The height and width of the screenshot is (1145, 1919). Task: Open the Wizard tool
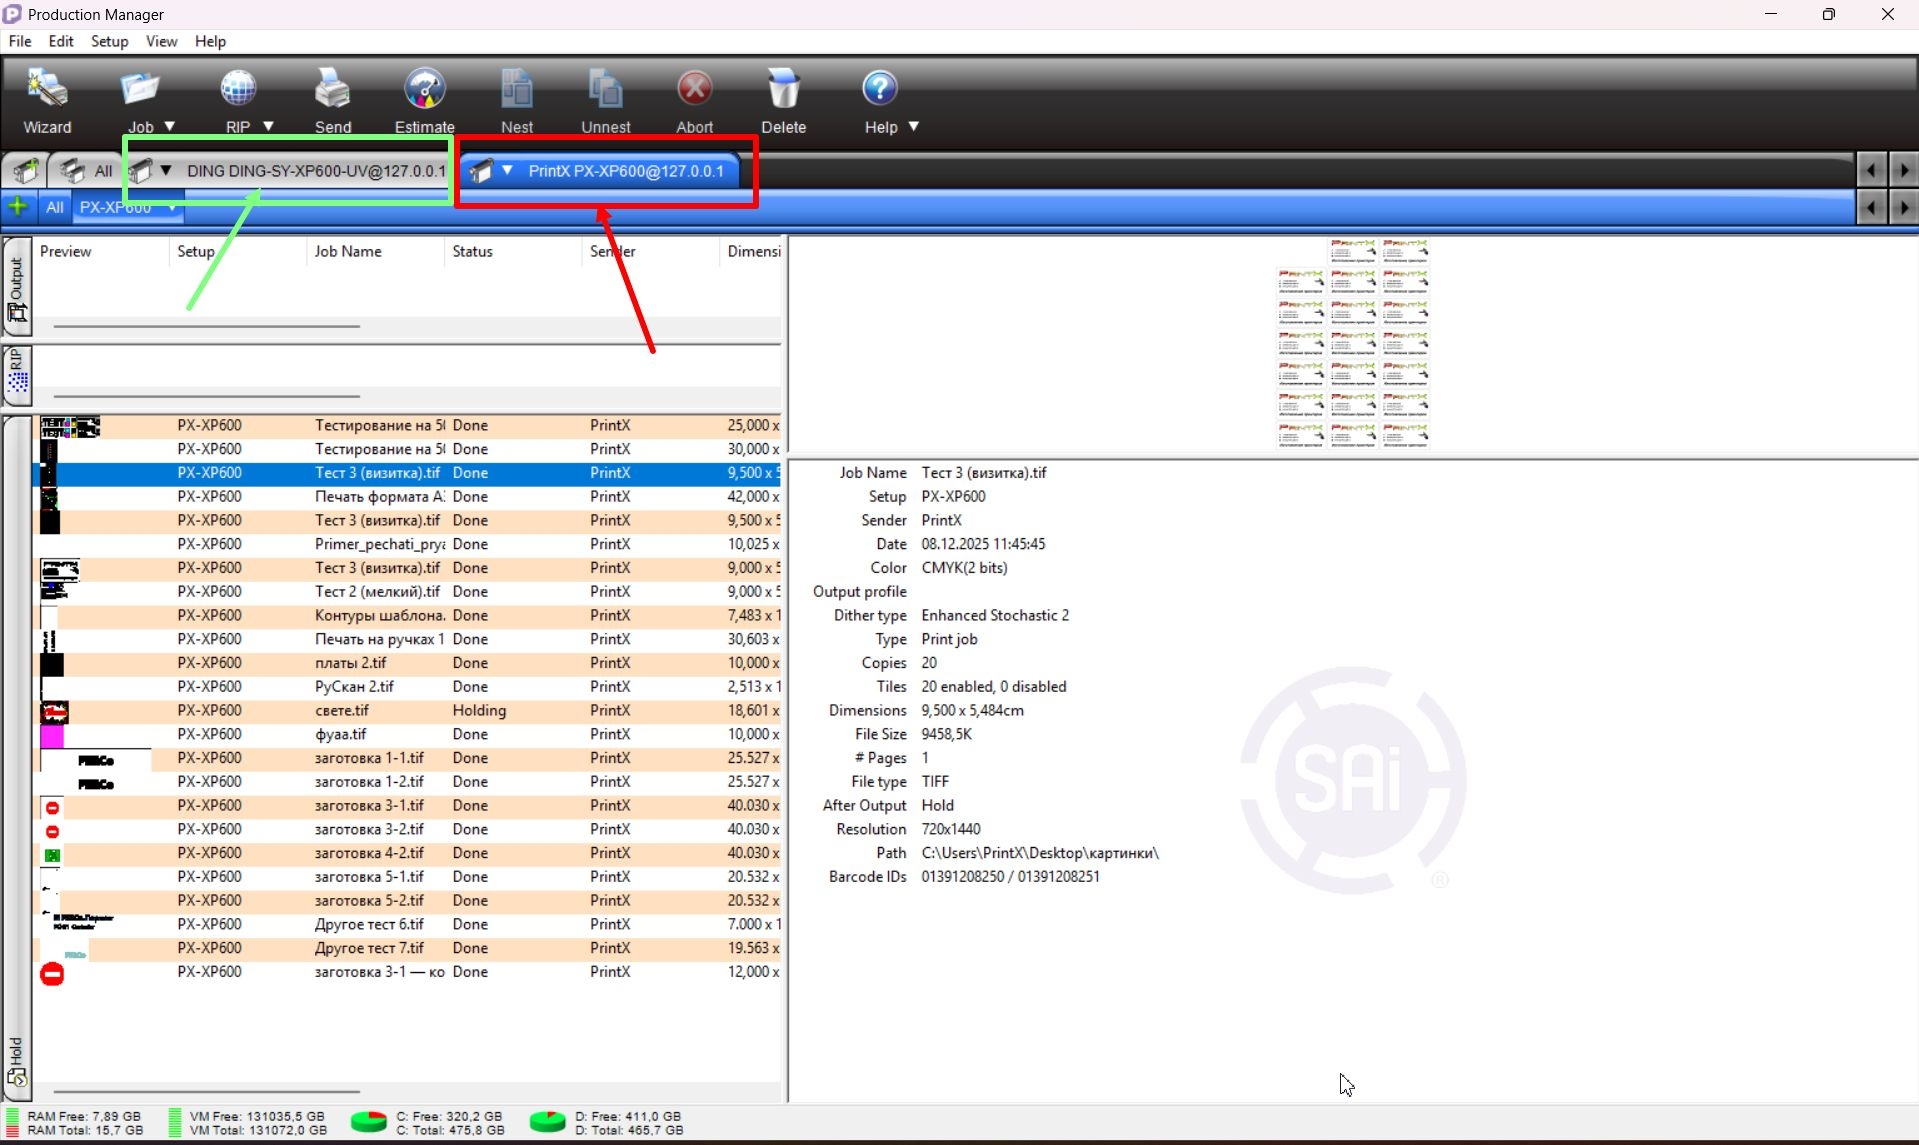click(47, 99)
